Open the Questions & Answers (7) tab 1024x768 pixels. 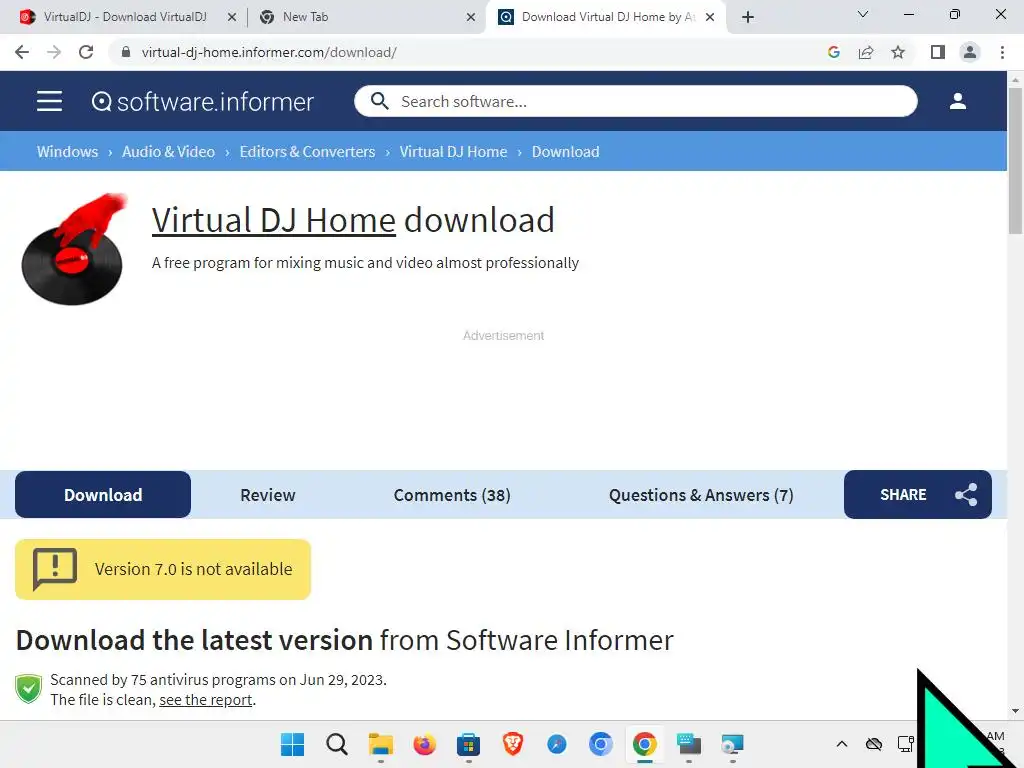701,495
